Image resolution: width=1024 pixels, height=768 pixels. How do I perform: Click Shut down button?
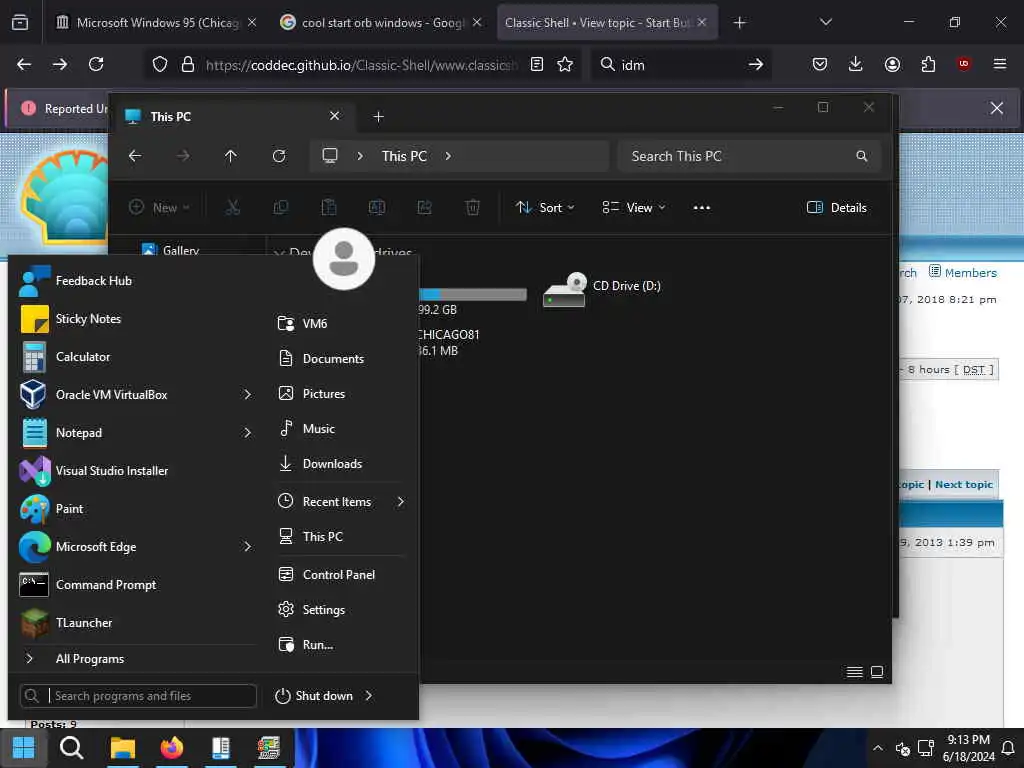[x=313, y=696]
